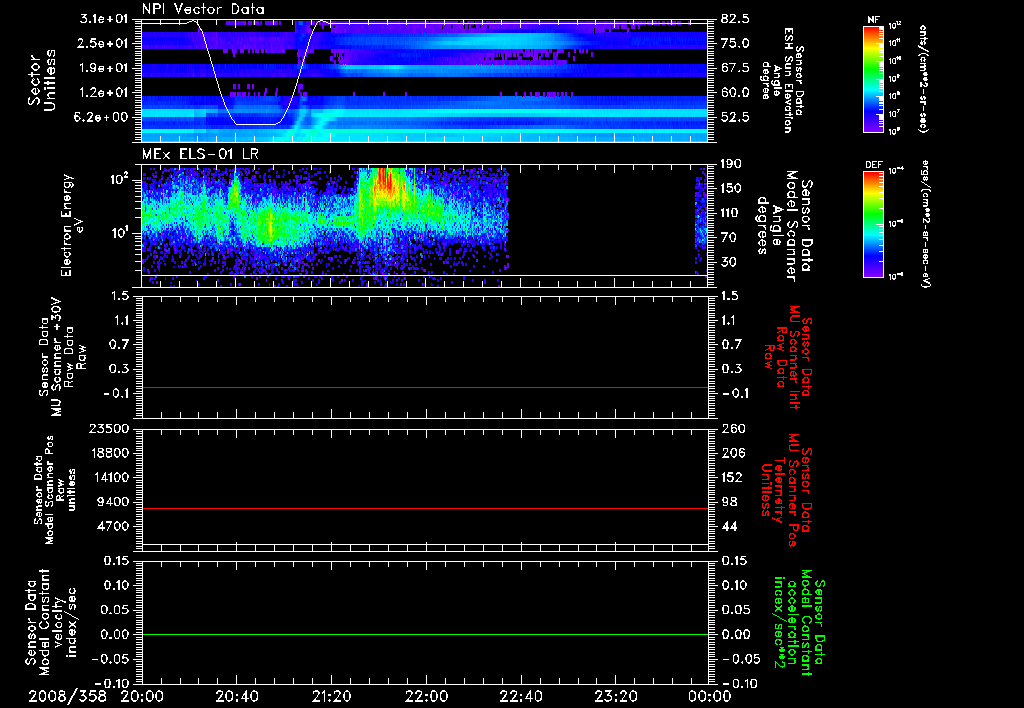This screenshot has height=708, width=1024.
Task: Click the "60.0" elevation angle tick
Action: 735,92
